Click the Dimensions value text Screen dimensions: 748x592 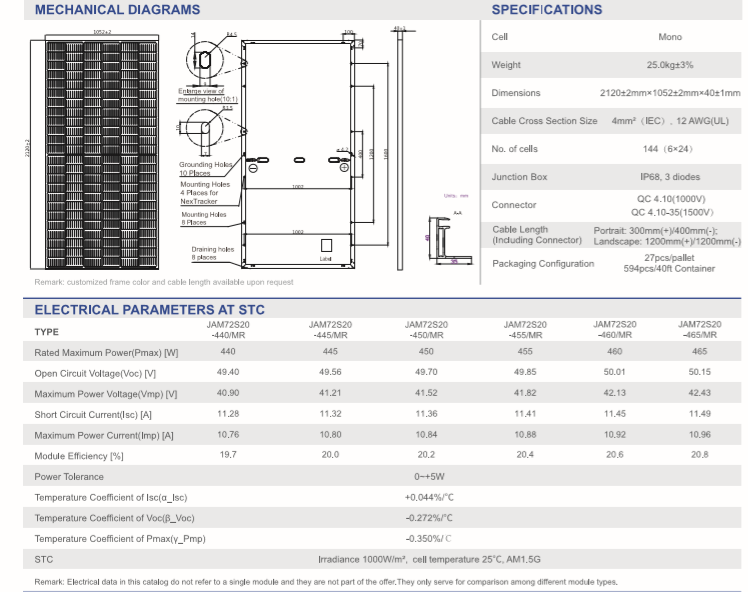[670, 93]
